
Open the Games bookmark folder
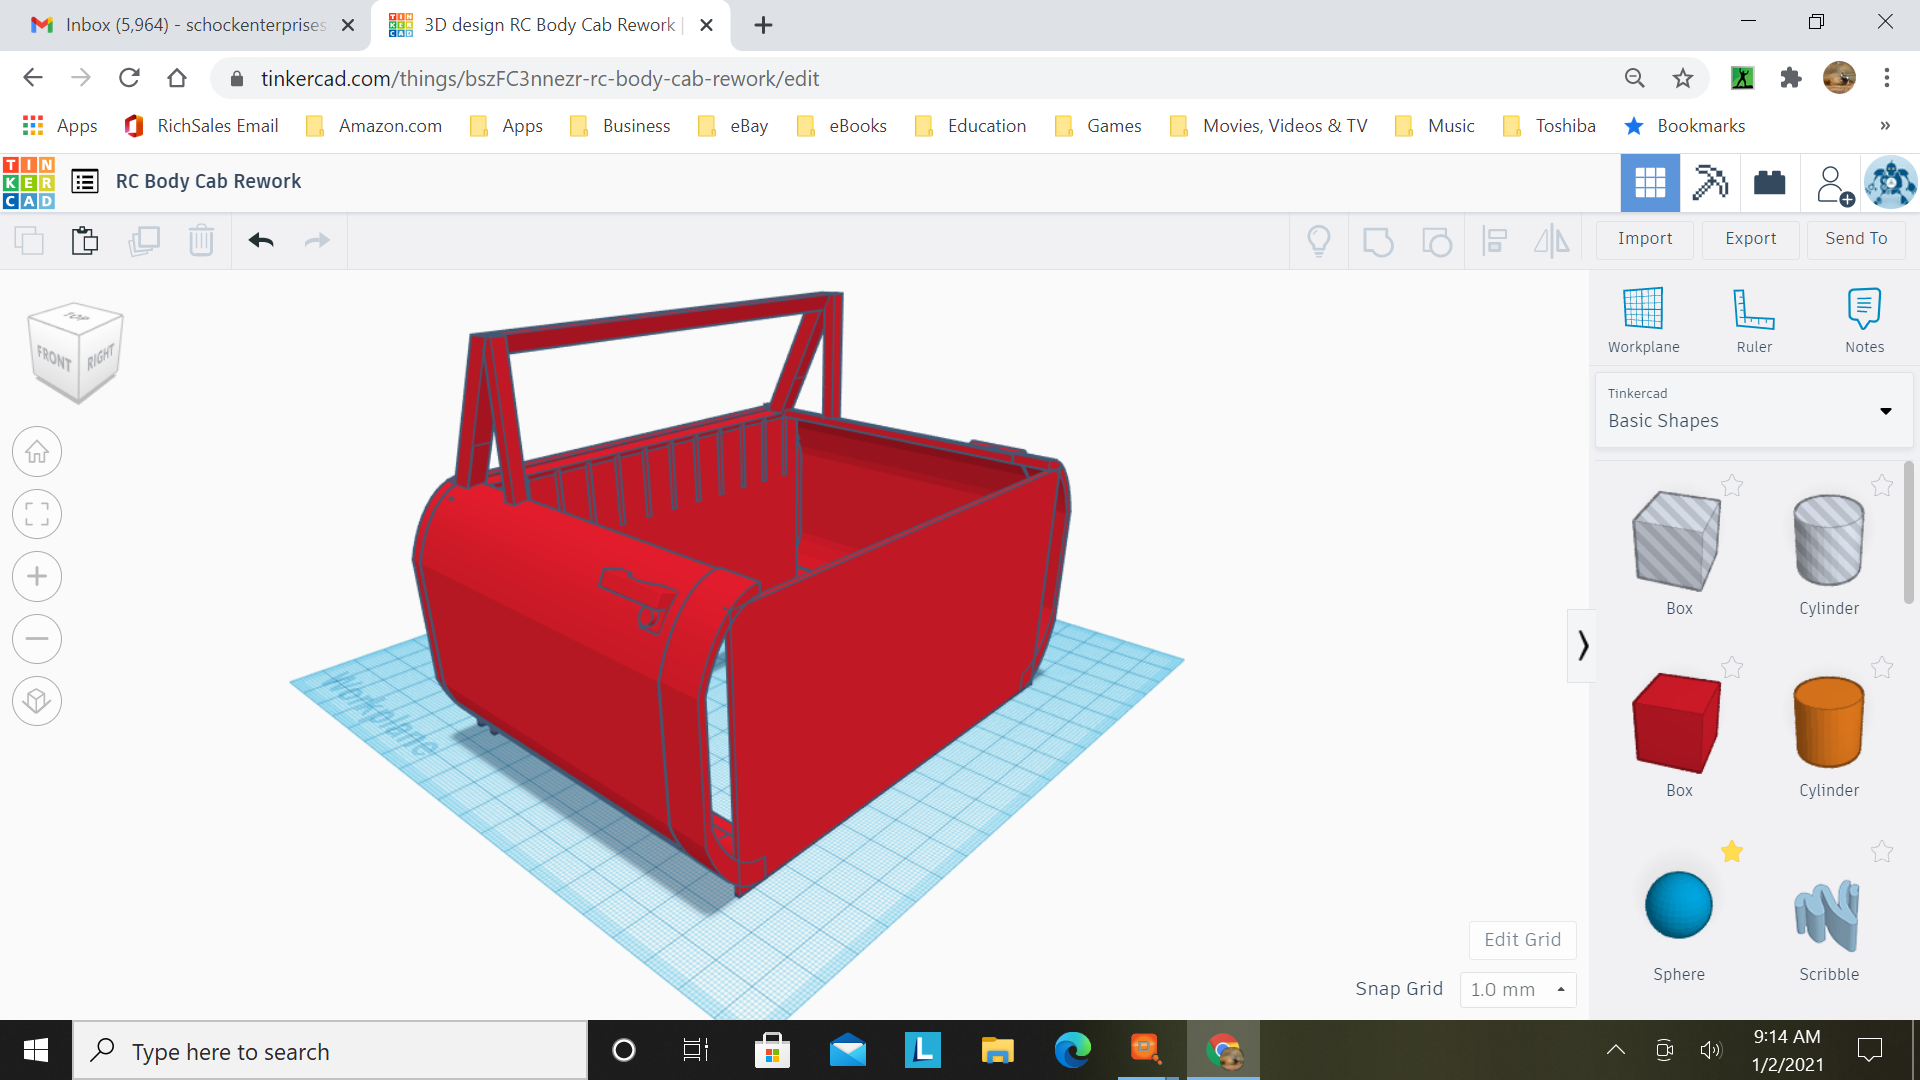1098,126
